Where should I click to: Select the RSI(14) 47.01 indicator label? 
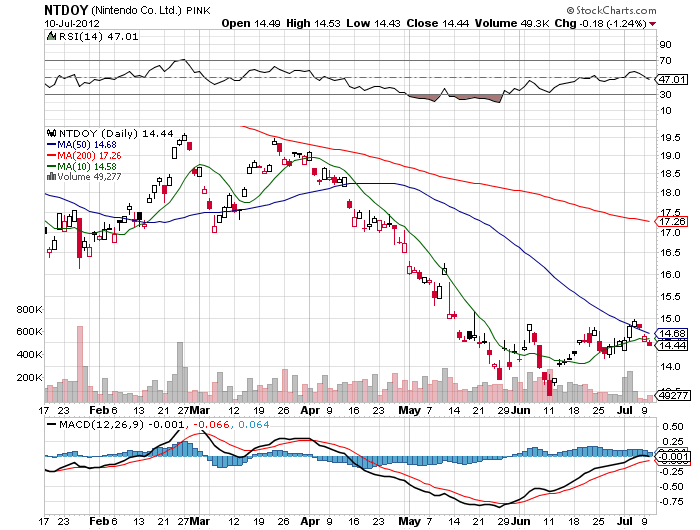point(99,37)
